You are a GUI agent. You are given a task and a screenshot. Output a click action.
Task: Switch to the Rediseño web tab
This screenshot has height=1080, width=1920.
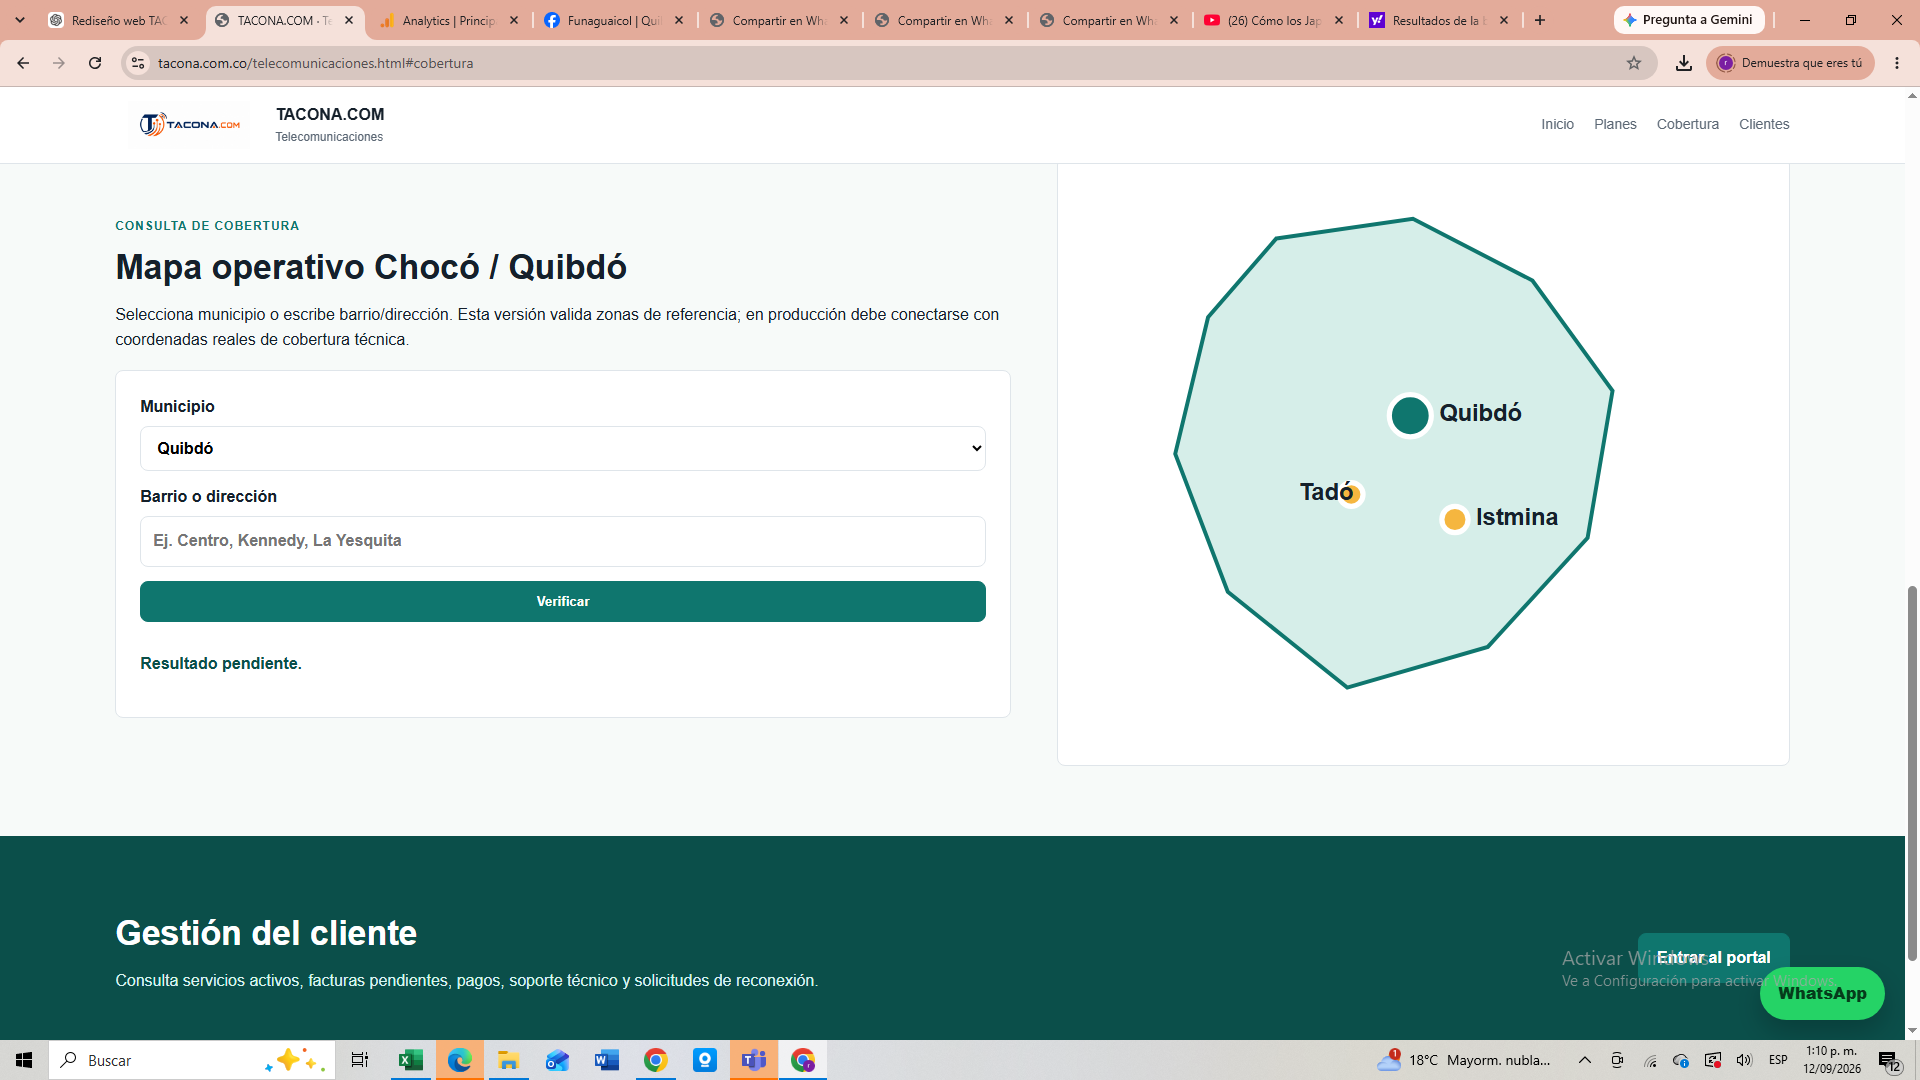[119, 20]
